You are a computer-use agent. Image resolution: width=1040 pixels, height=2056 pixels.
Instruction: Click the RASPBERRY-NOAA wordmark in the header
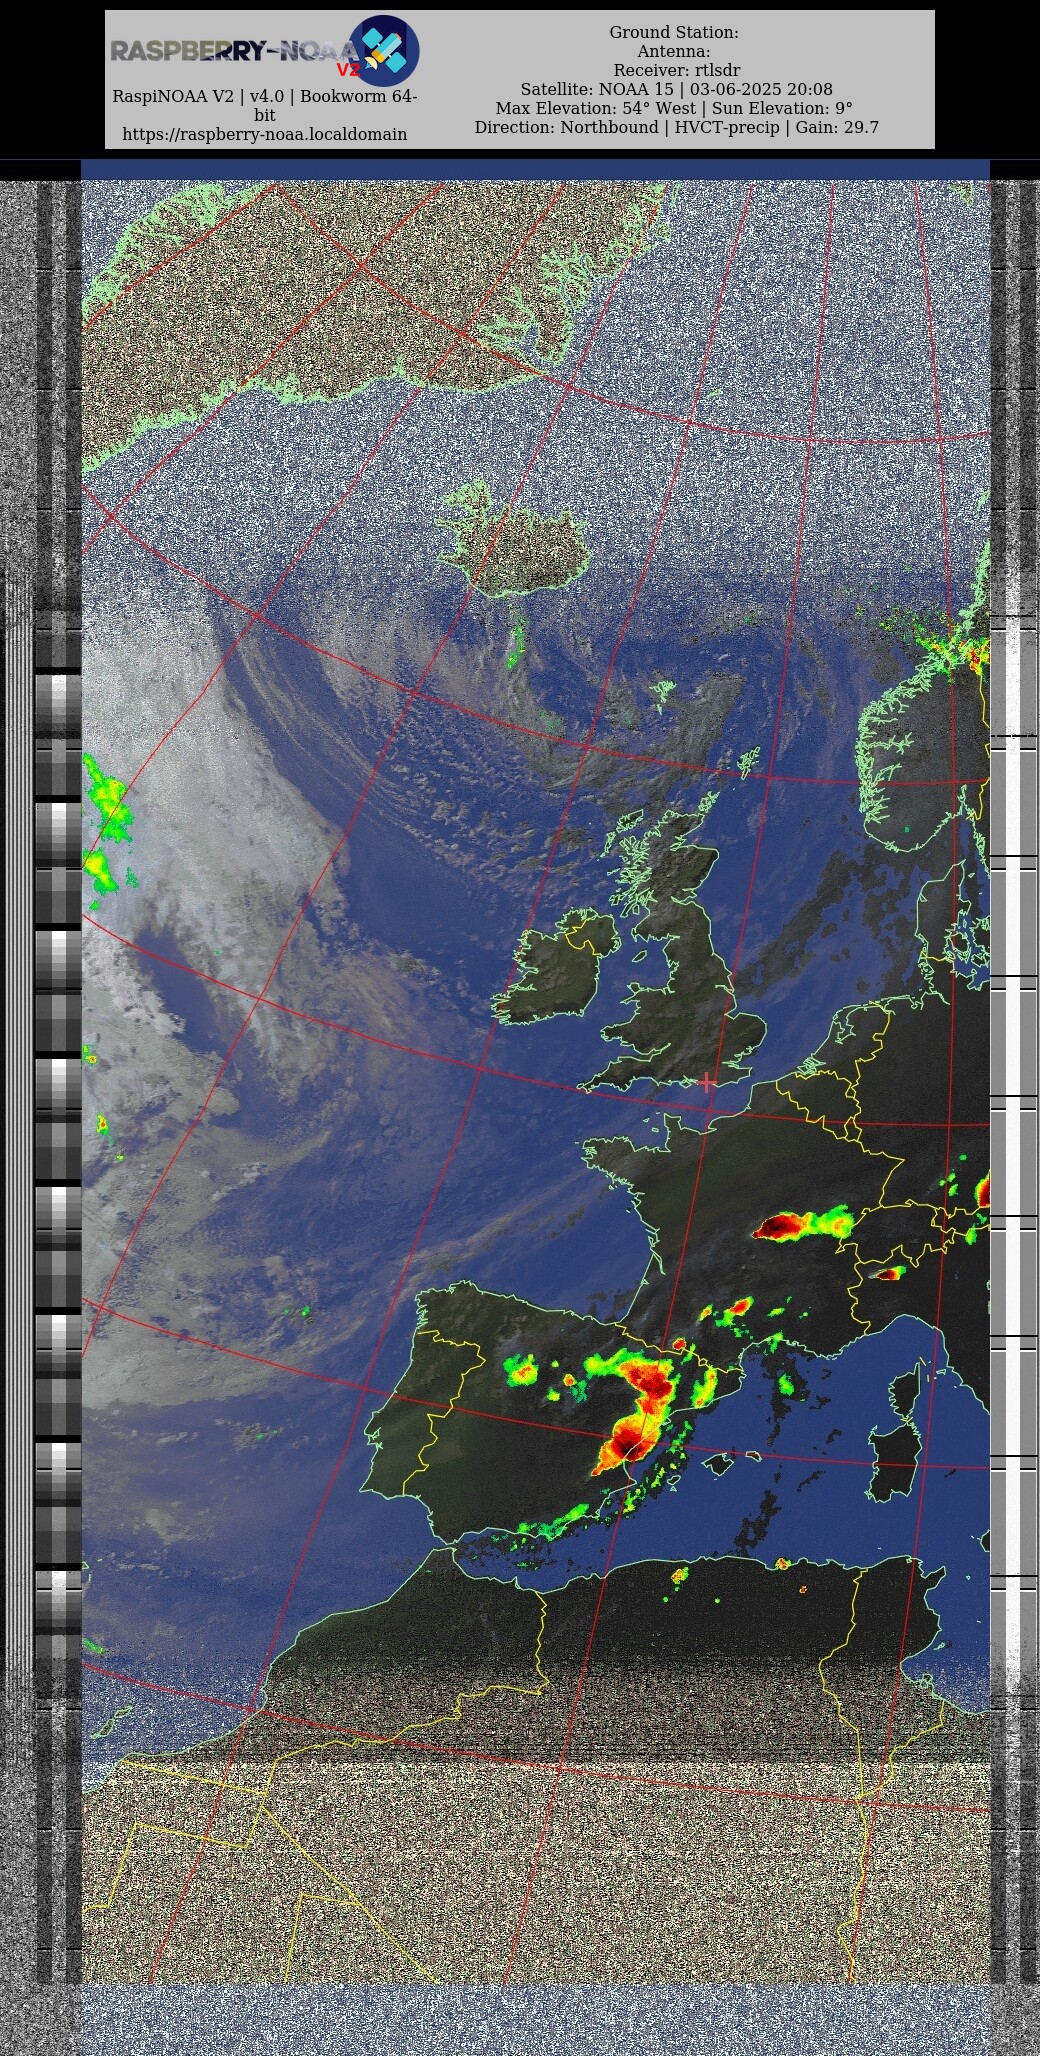[x=235, y=51]
